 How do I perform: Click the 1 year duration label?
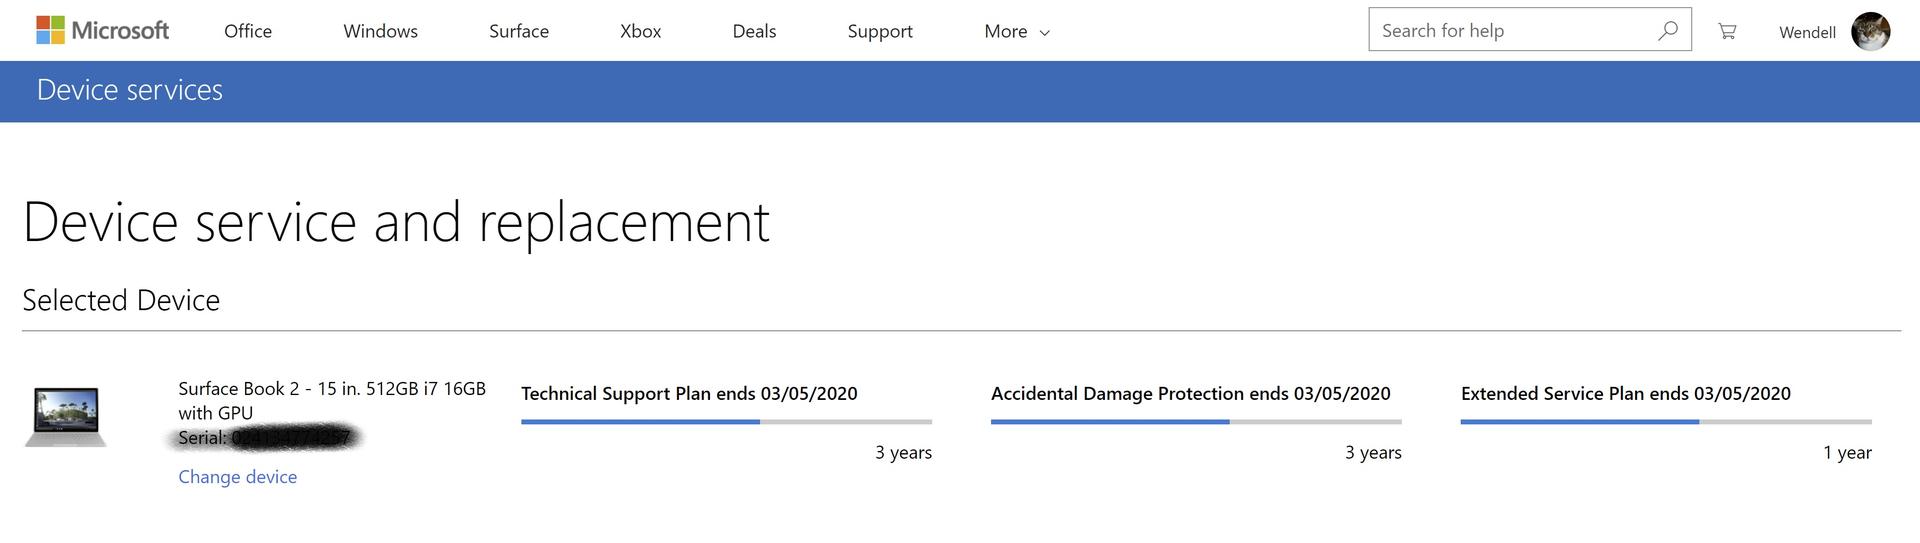coord(1847,453)
